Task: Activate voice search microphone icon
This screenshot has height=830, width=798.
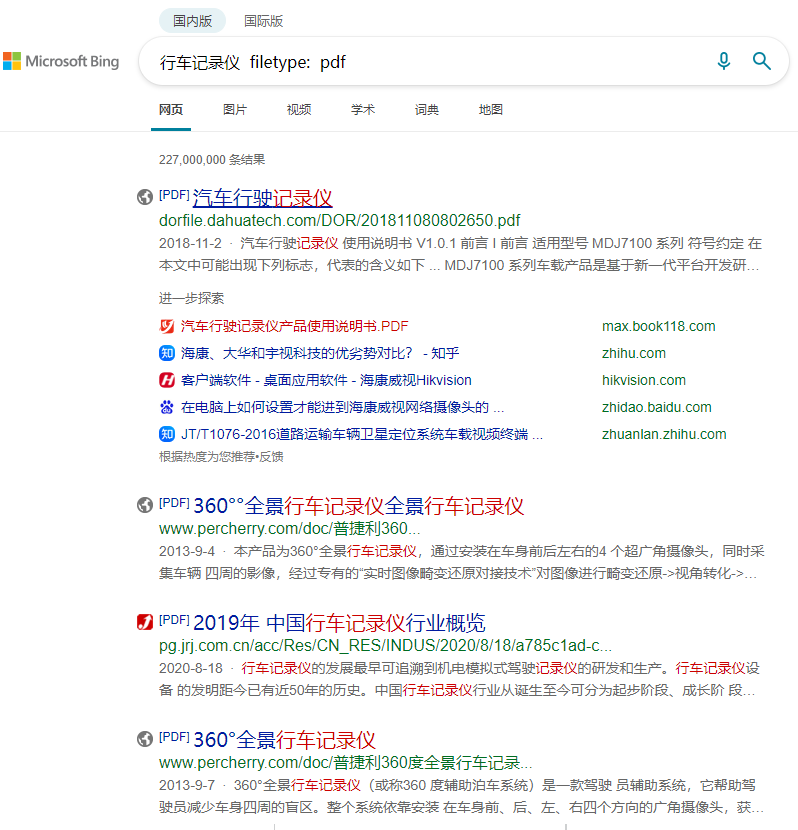Action: click(723, 61)
